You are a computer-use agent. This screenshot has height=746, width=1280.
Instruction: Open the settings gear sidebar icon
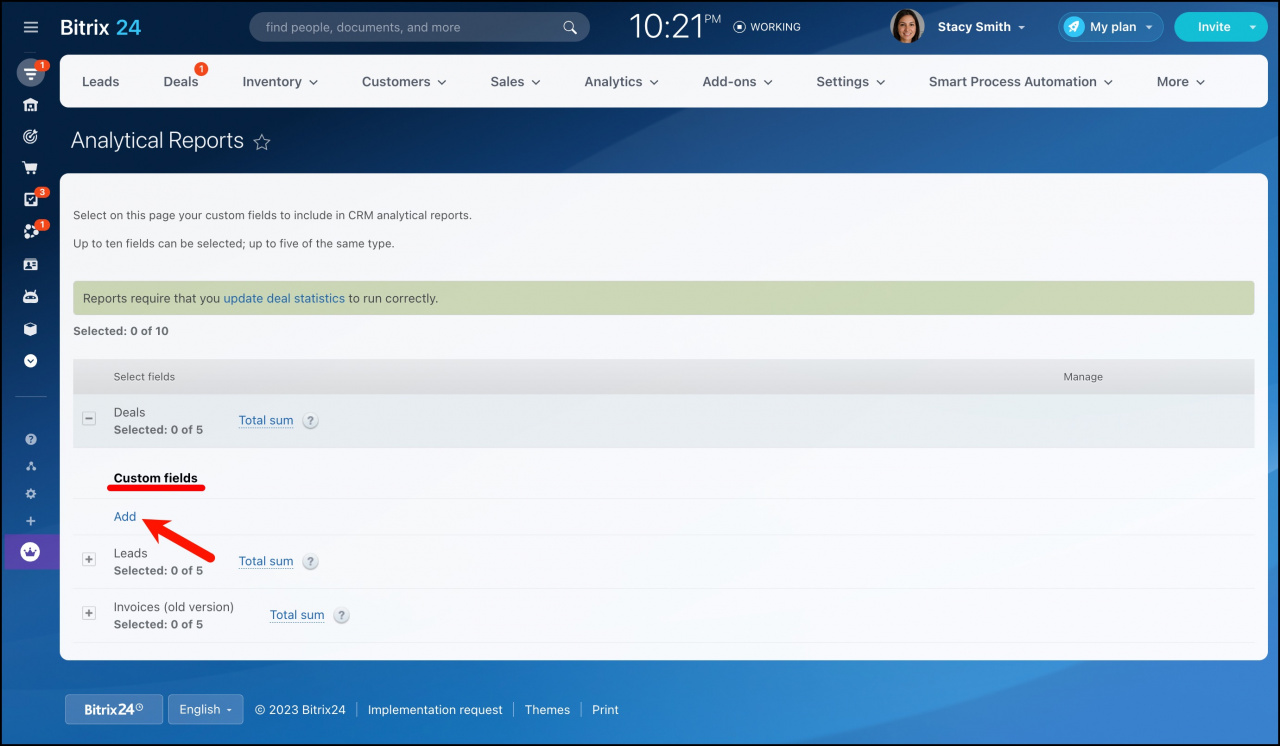30,494
